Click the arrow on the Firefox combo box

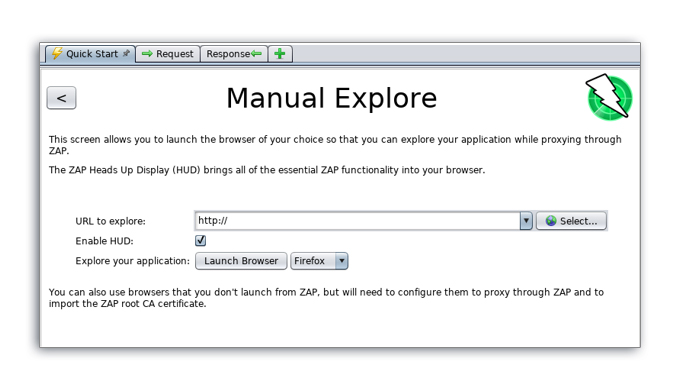(x=342, y=261)
